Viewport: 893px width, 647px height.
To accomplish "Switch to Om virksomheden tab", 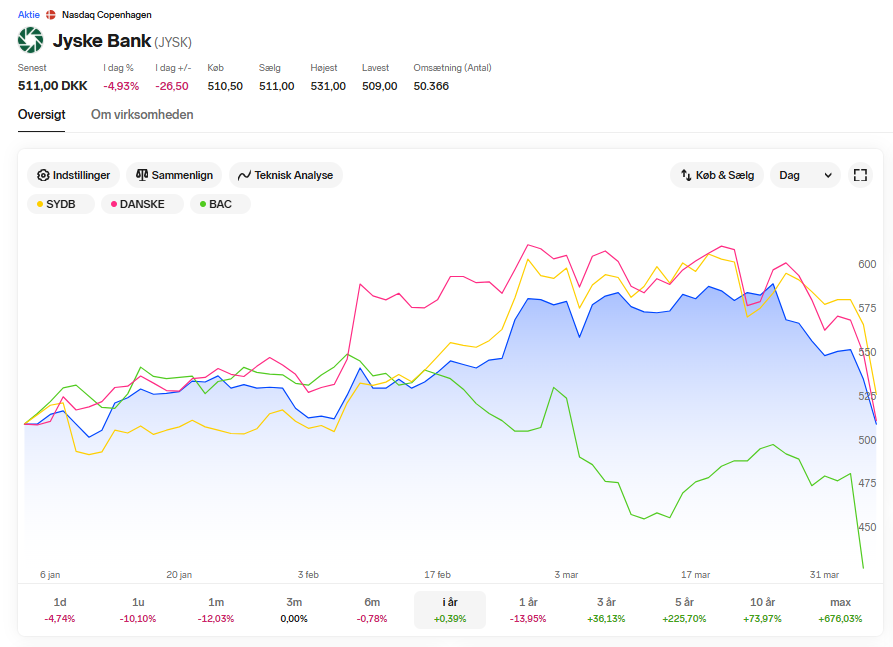I will pyautogui.click(x=142, y=114).
